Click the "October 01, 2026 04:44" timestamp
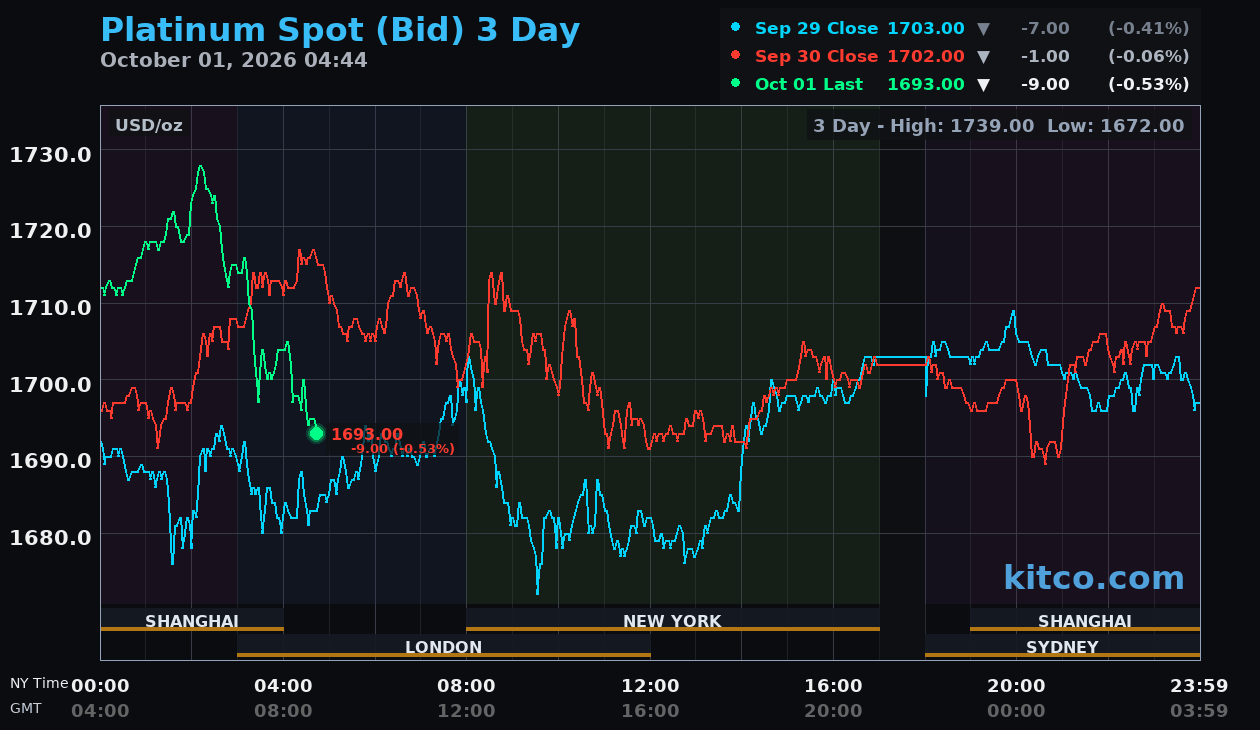 234,60
